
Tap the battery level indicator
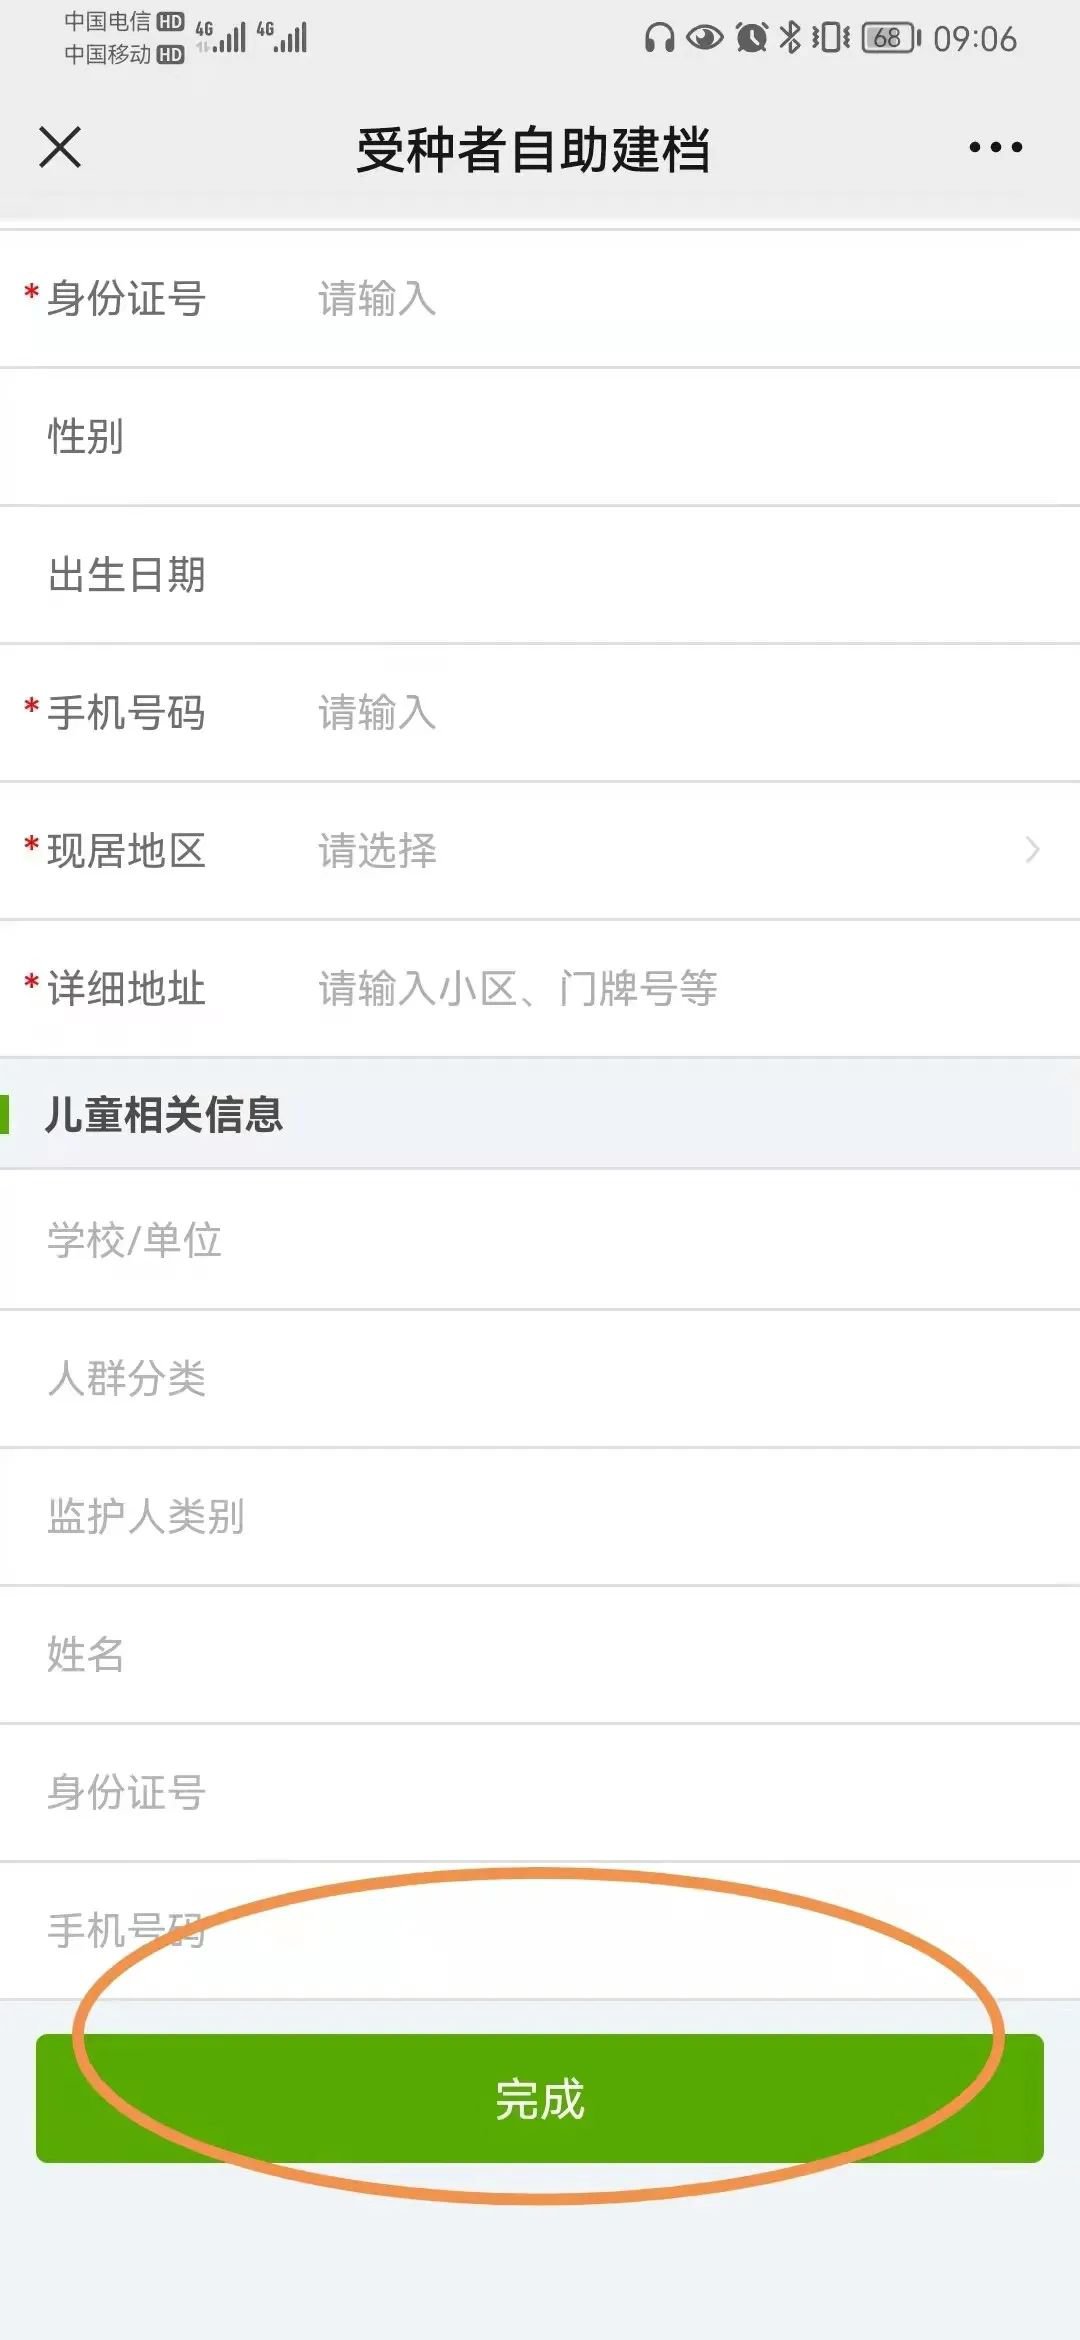point(890,38)
